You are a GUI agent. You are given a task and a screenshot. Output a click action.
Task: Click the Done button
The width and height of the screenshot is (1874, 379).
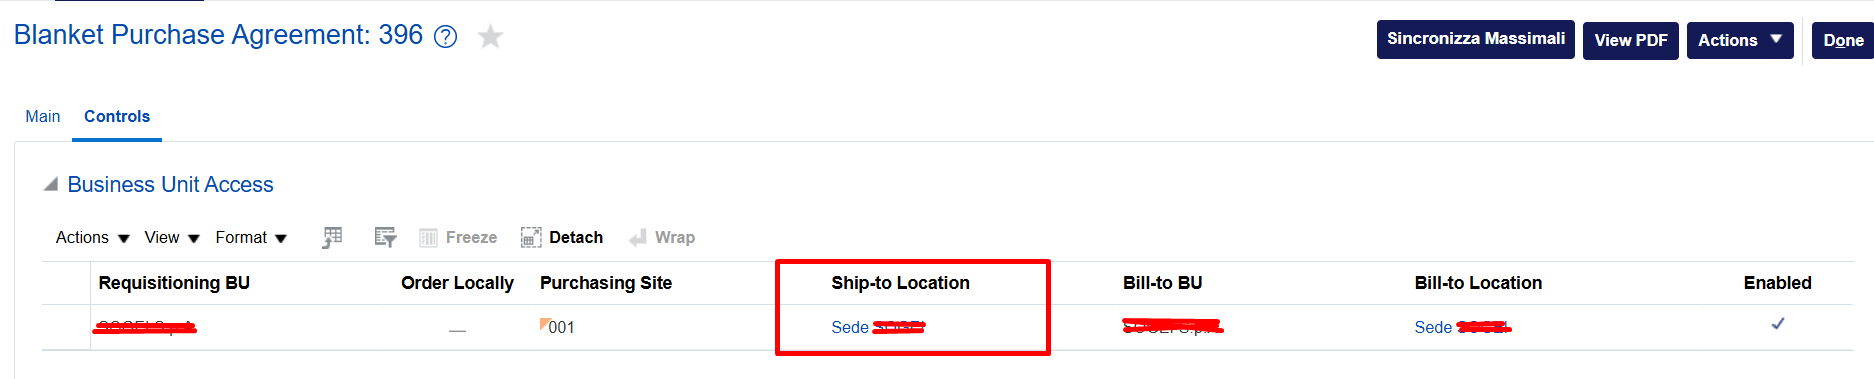click(x=1843, y=40)
